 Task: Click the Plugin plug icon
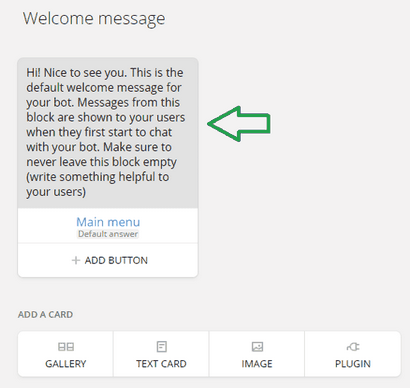click(x=353, y=347)
